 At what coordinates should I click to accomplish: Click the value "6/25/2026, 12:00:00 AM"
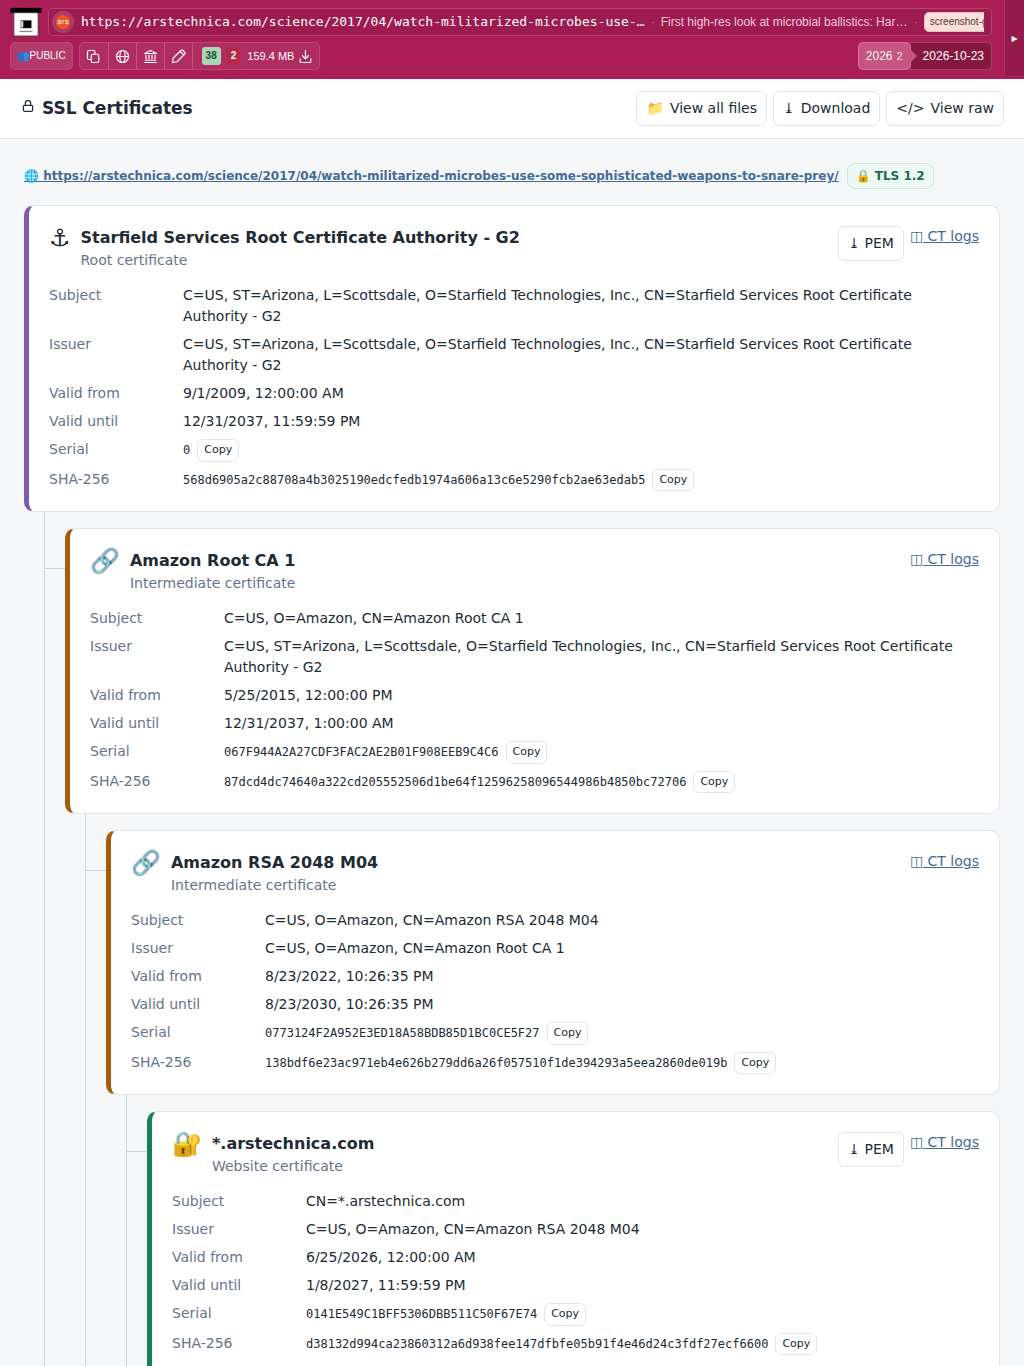tap(391, 1258)
